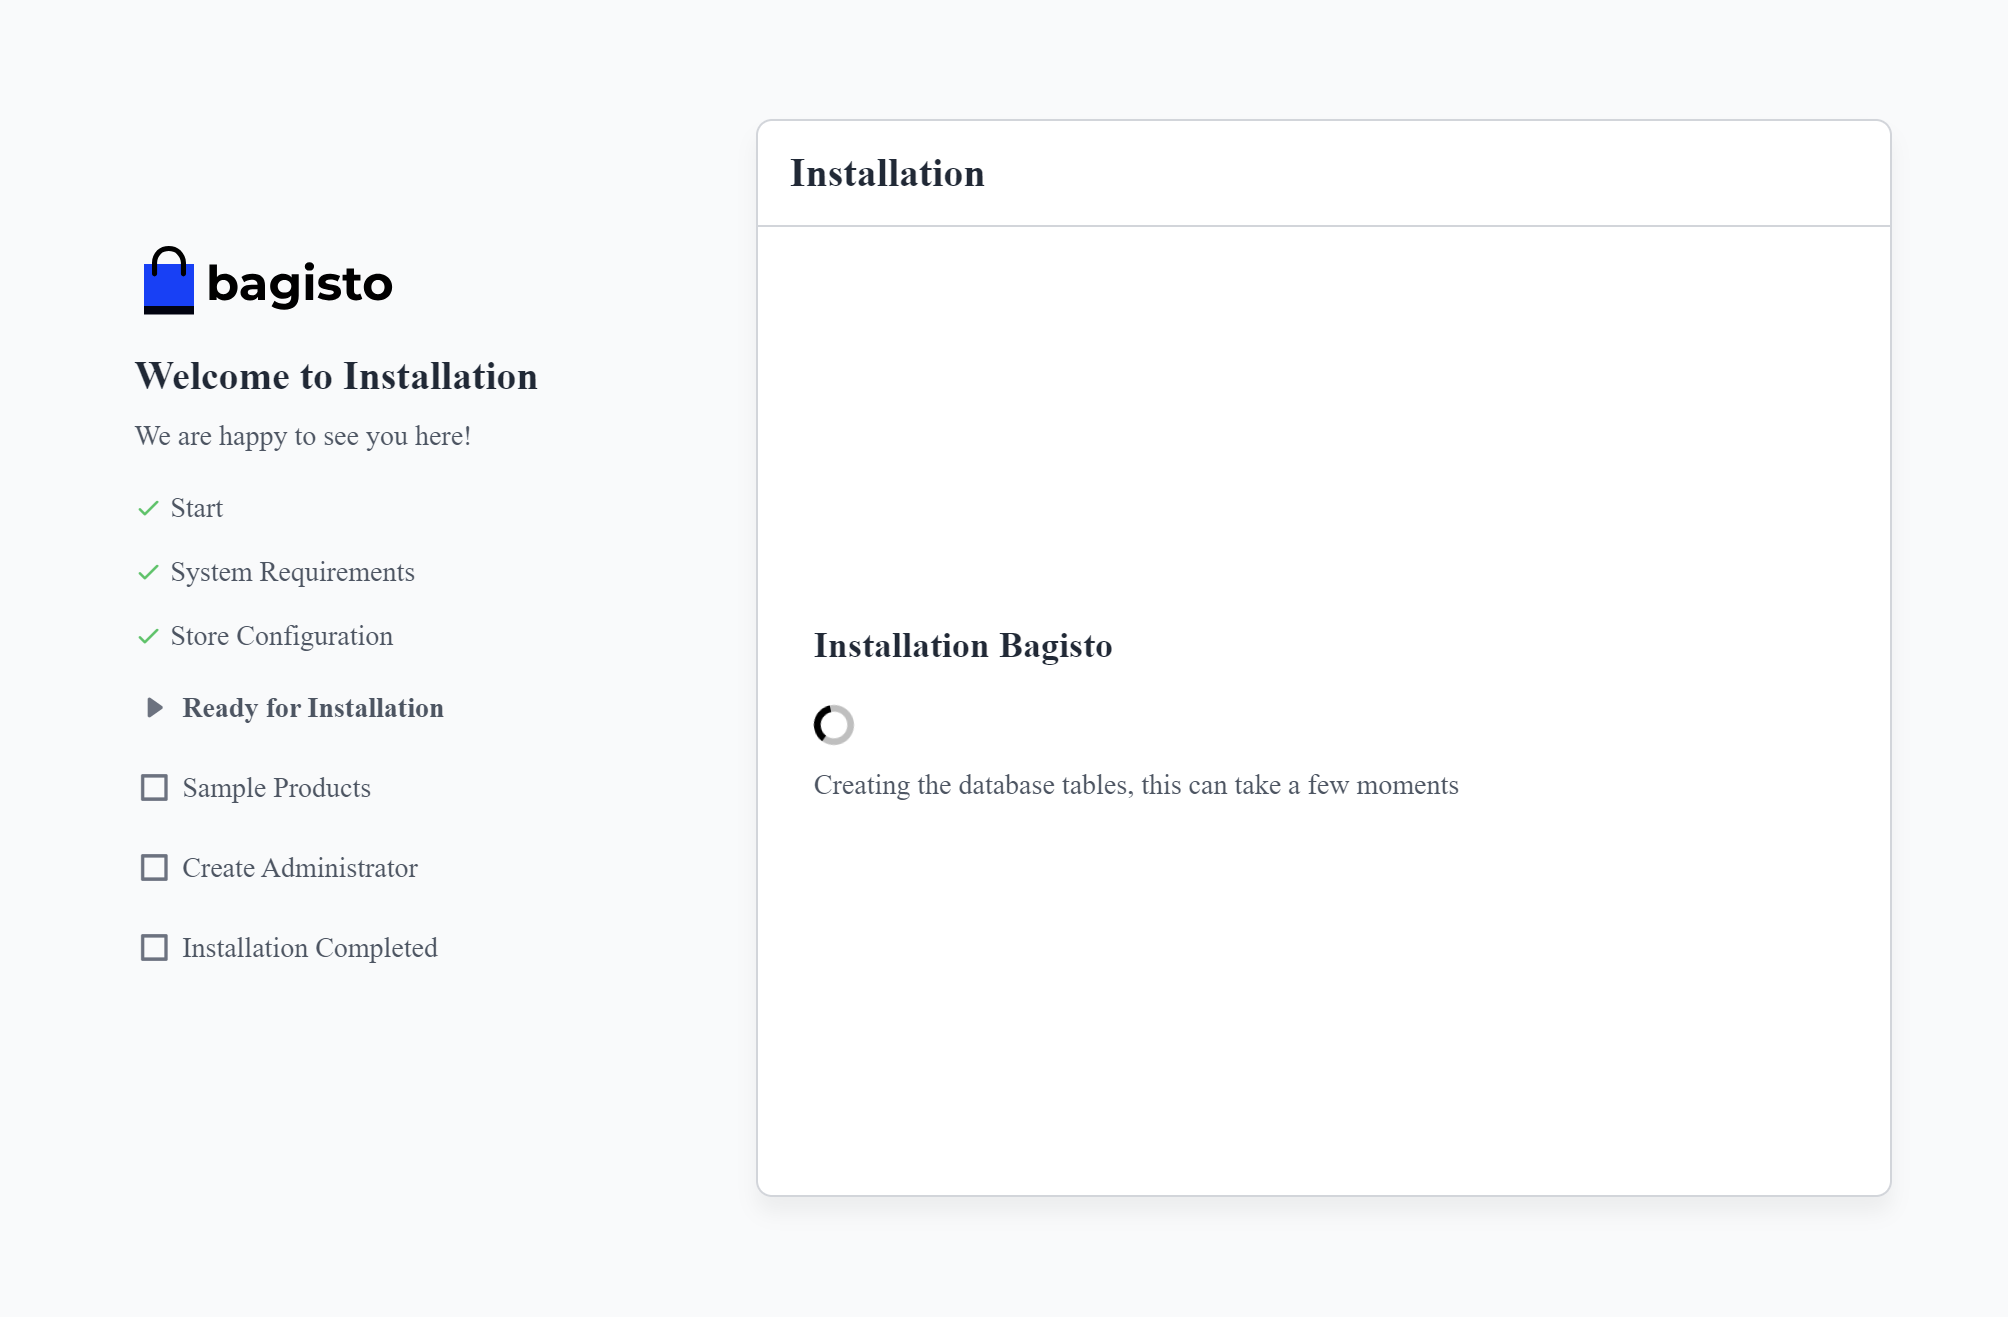Click 'We are happy to see you here!' text
Screen dimensions: 2008x1317
(x=303, y=436)
